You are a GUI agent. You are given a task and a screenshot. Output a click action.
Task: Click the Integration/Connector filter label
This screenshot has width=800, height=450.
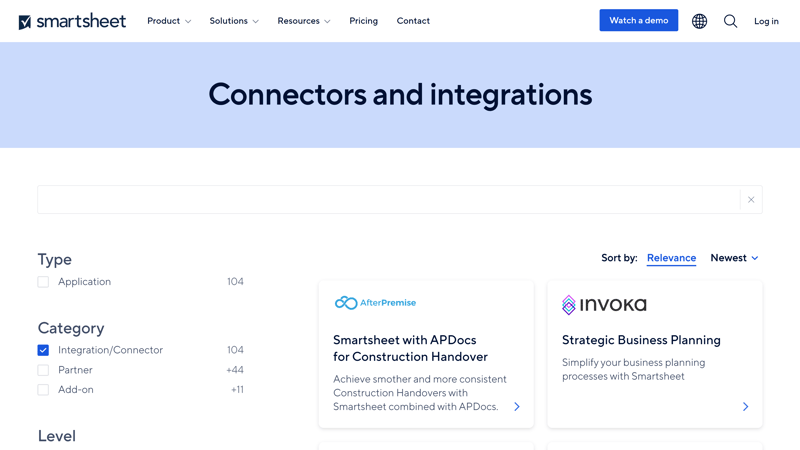[x=110, y=350]
